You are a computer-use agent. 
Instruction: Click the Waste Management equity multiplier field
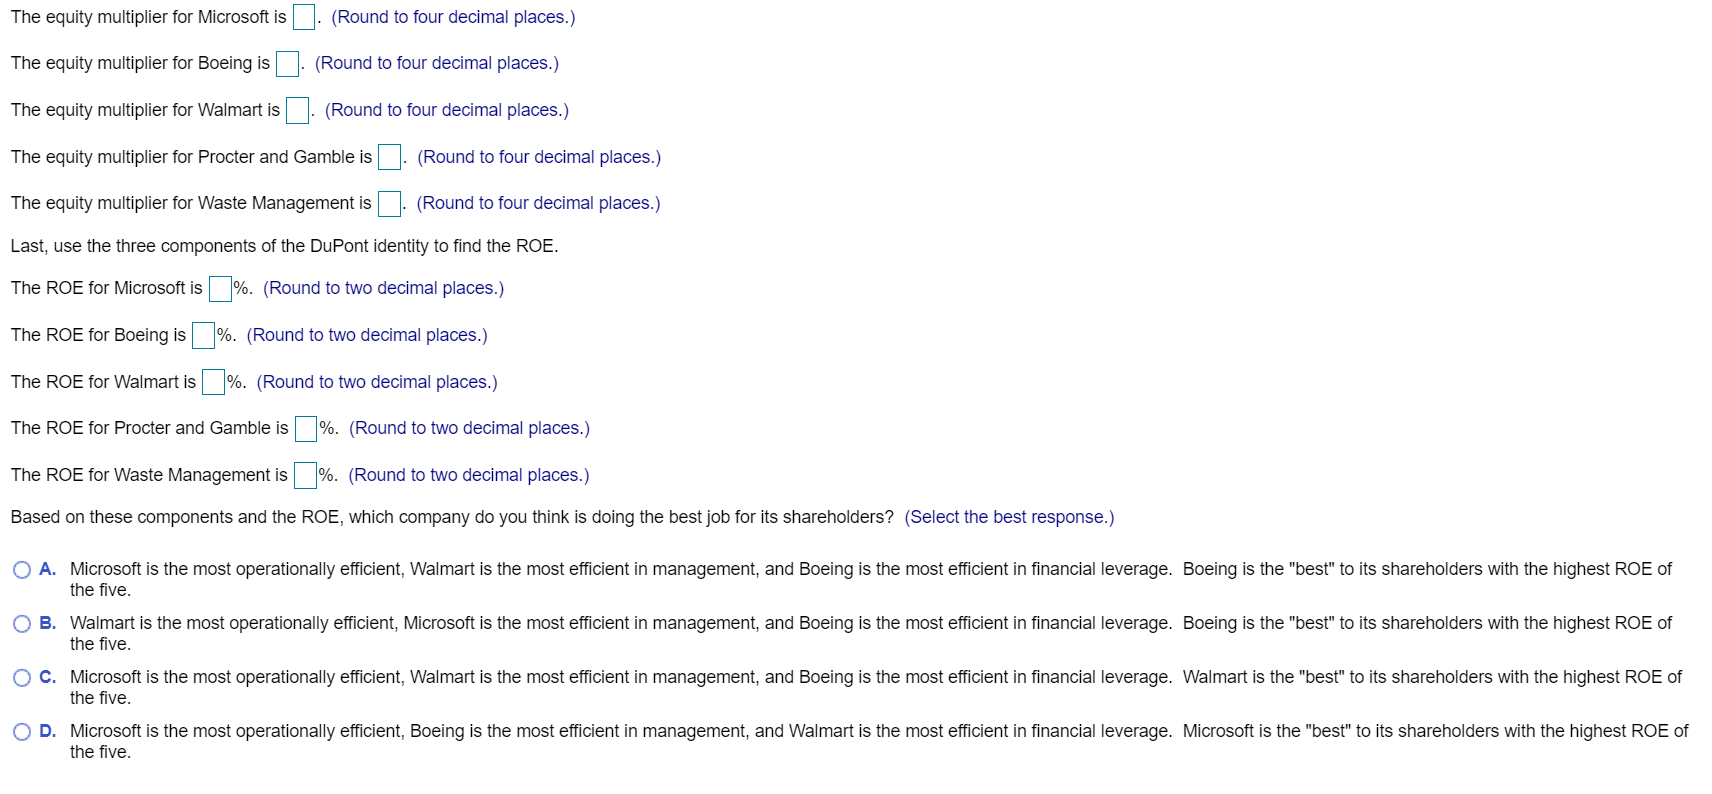click(389, 204)
